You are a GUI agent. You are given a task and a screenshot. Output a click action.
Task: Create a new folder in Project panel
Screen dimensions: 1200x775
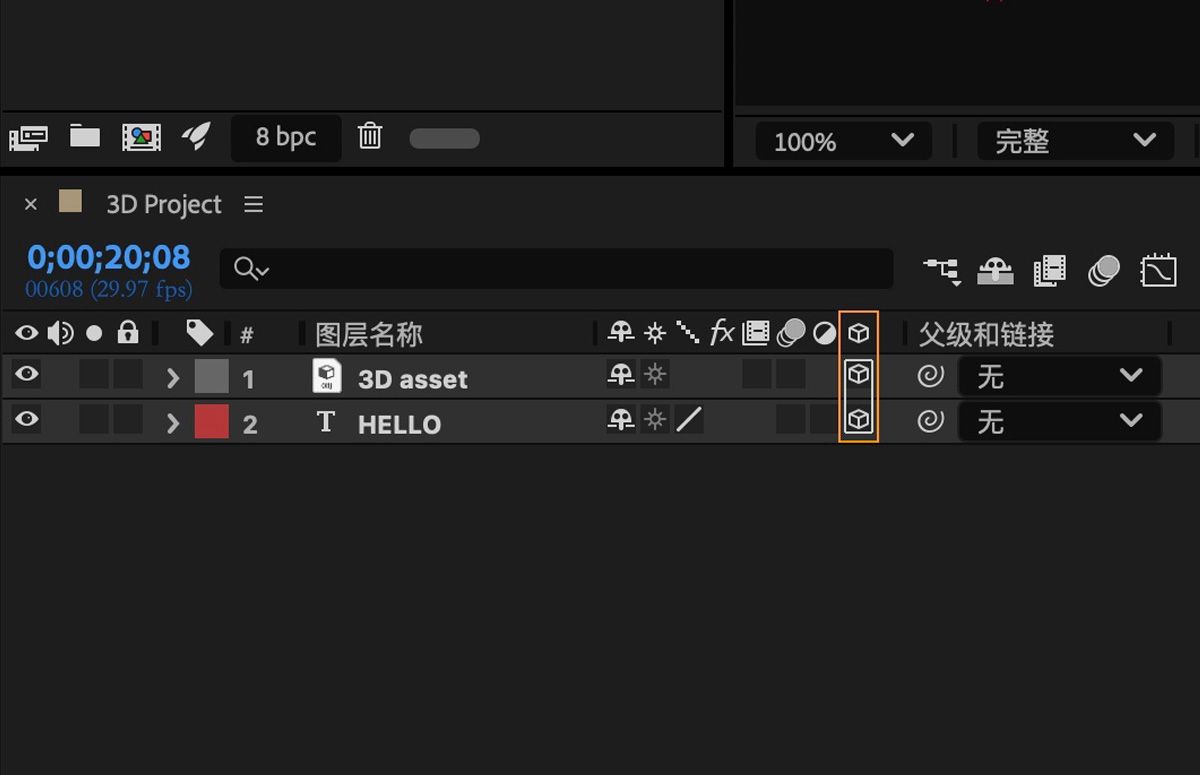click(x=85, y=136)
